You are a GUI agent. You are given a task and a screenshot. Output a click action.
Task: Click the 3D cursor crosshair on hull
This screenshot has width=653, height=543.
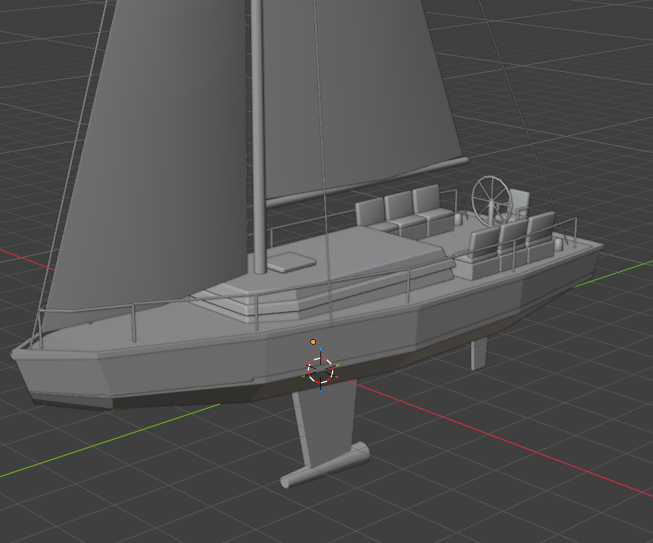pos(320,370)
